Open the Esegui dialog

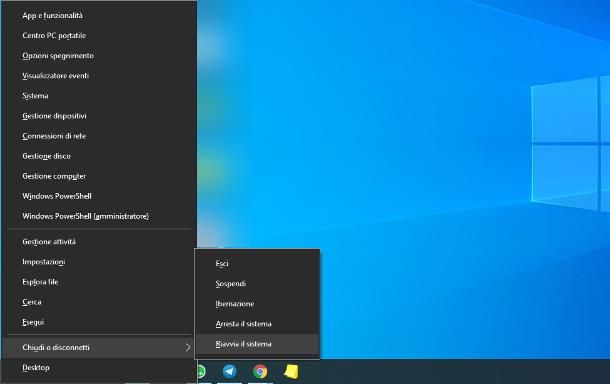click(x=99, y=323)
